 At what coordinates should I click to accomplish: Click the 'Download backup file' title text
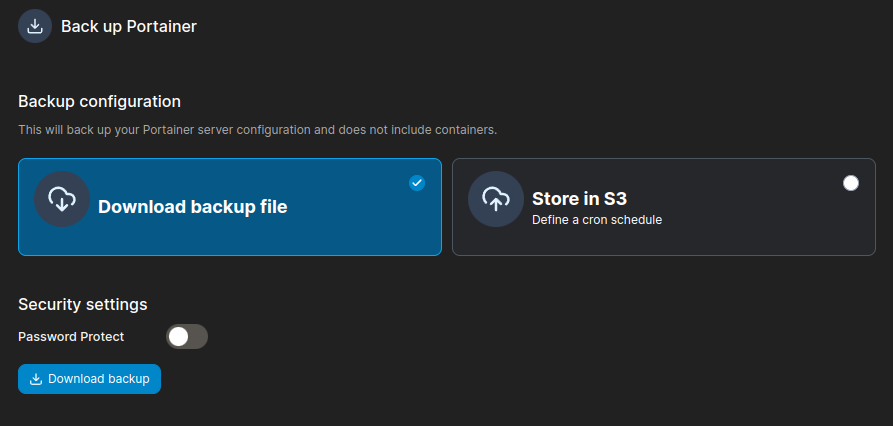[192, 207]
